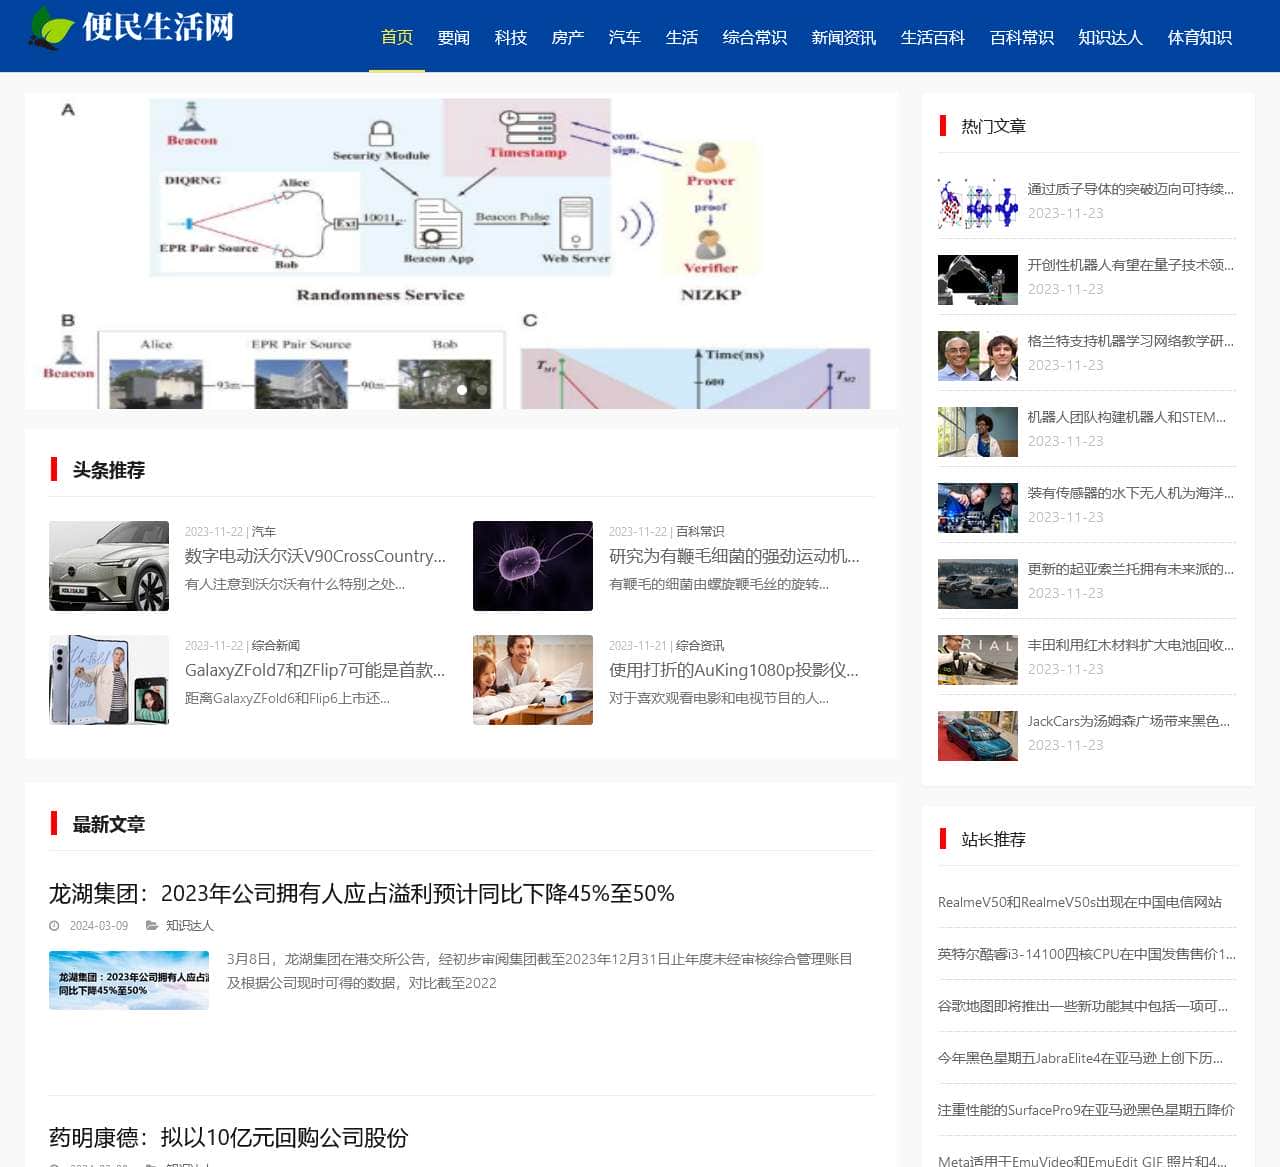This screenshot has width=1280, height=1167.
Task: Click the 百科常识 tag on bacteria article
Action: tap(700, 532)
